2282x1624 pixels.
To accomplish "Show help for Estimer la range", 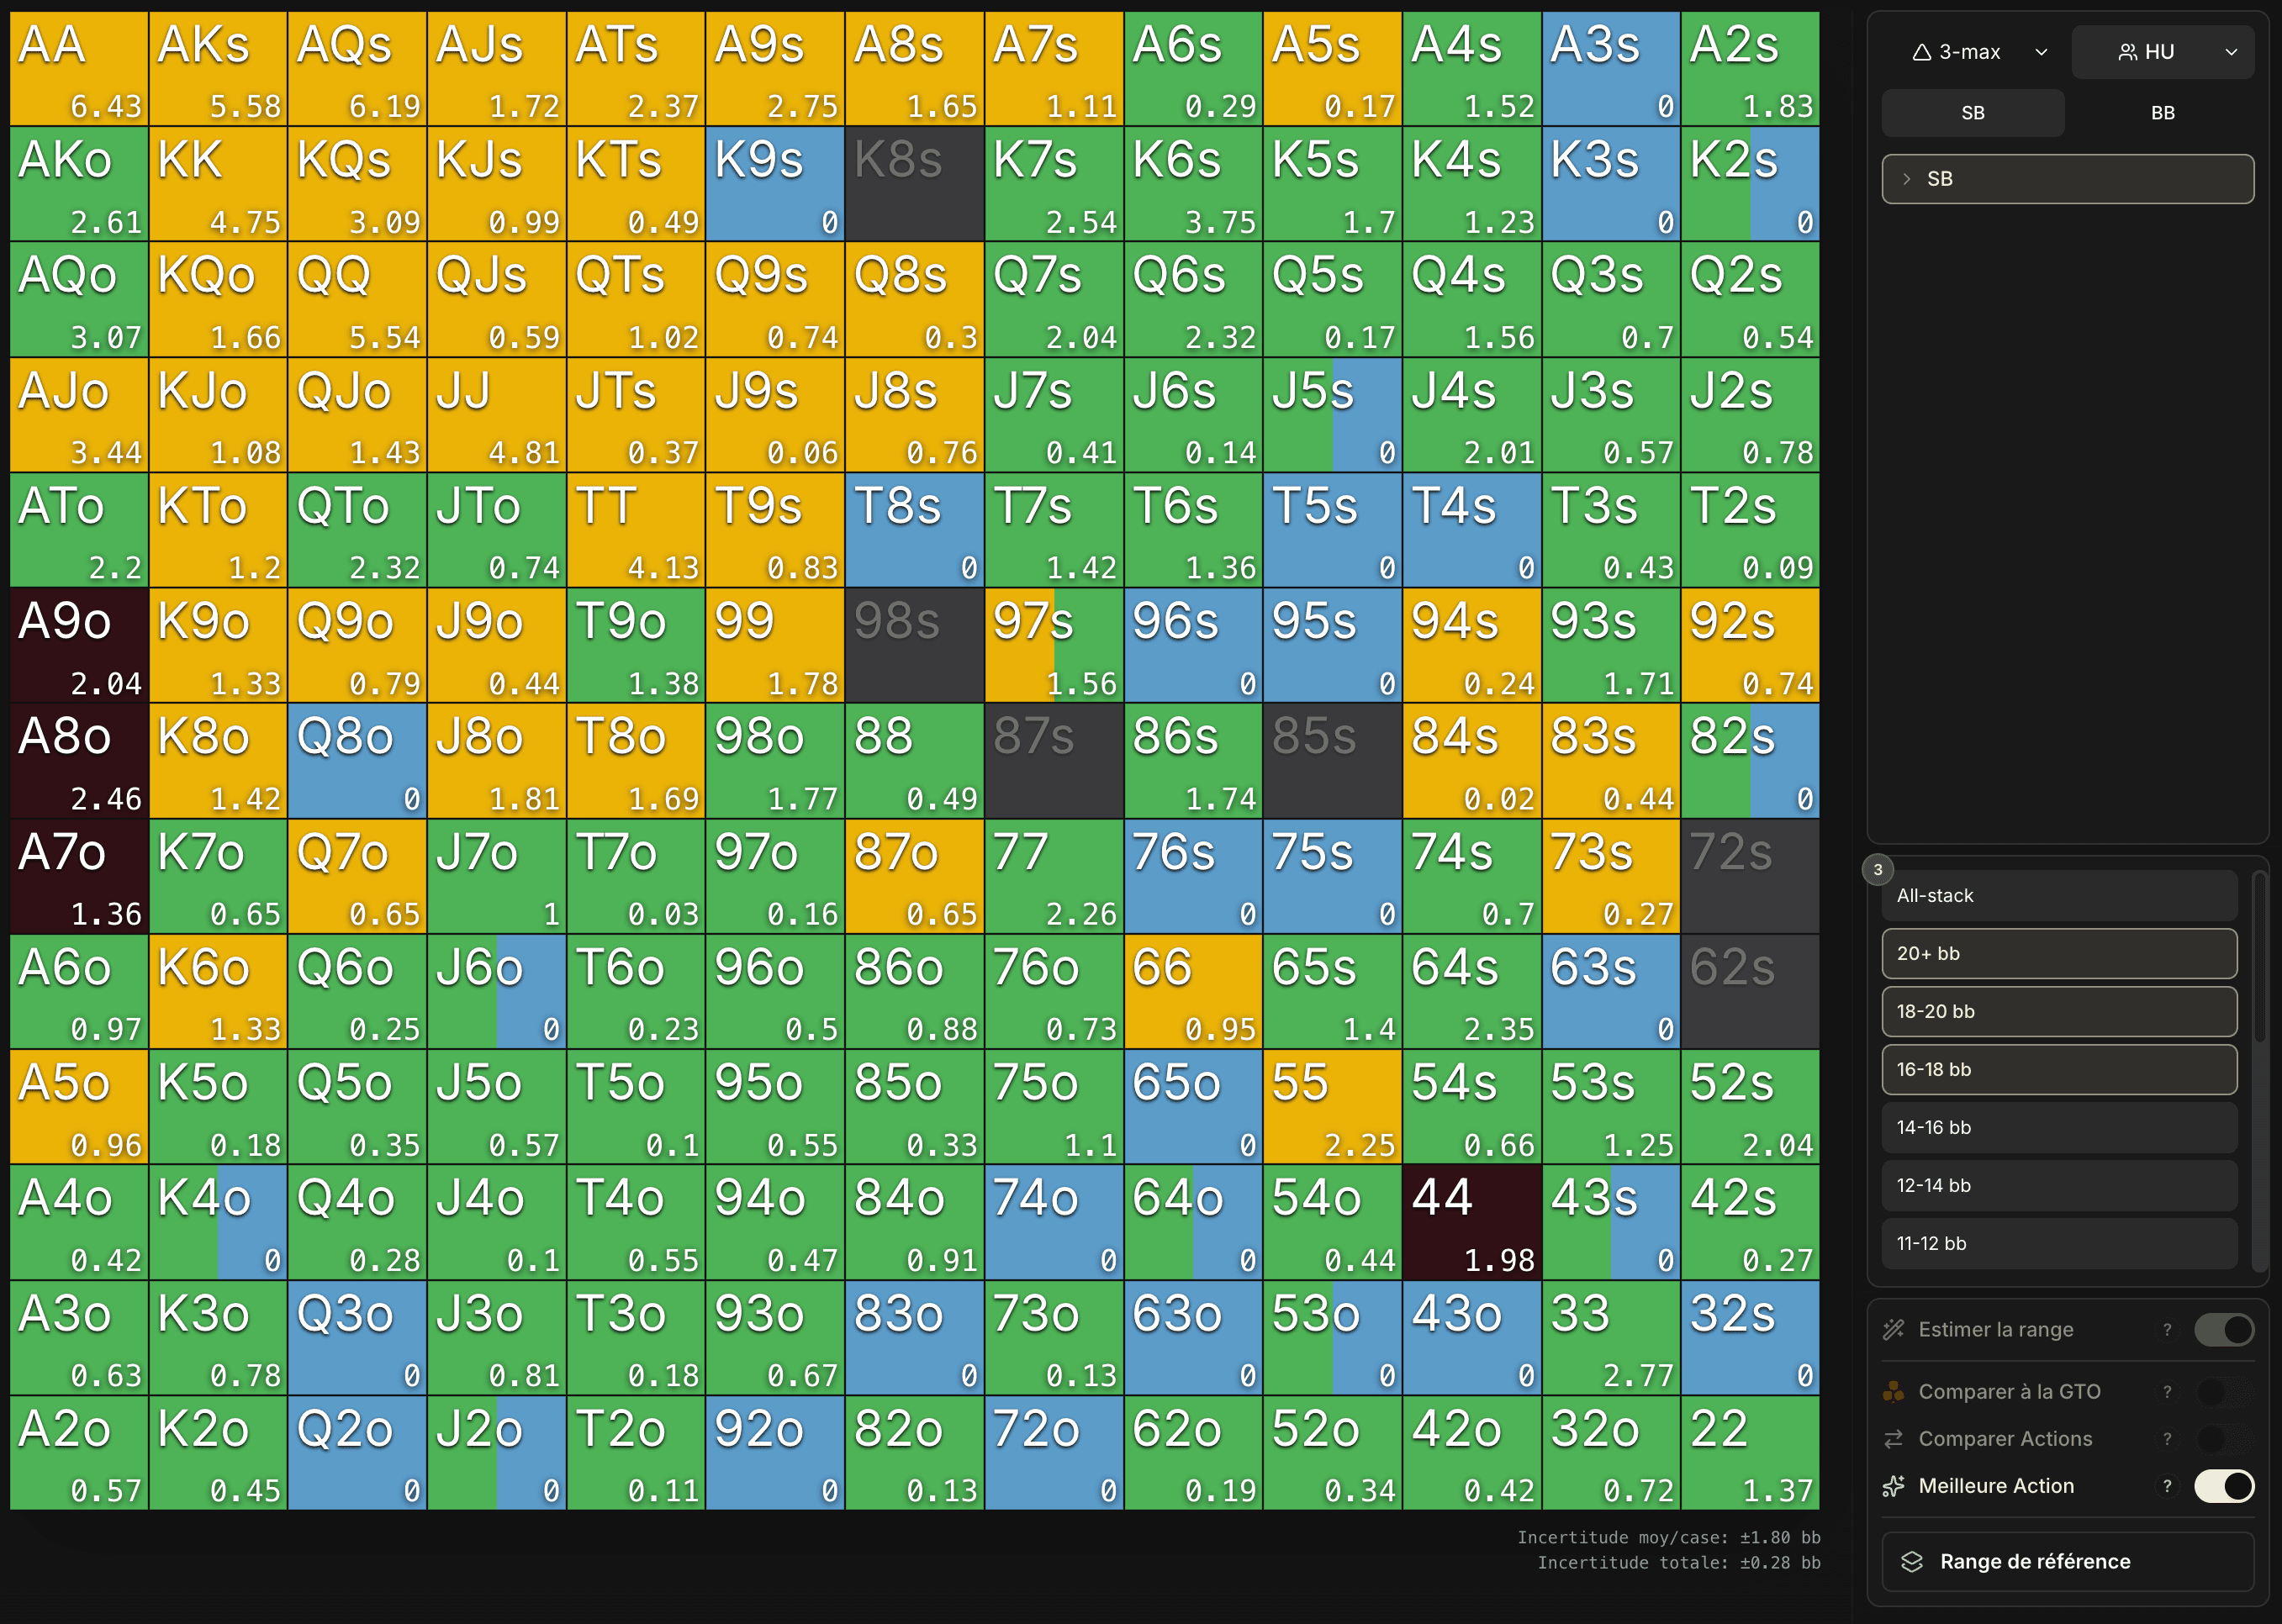I will click(2167, 1330).
